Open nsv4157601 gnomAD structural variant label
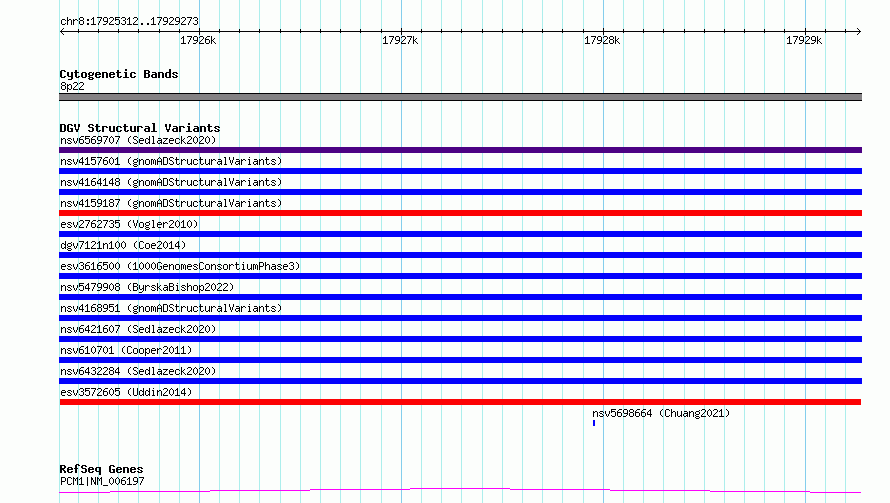 pyautogui.click(x=171, y=161)
